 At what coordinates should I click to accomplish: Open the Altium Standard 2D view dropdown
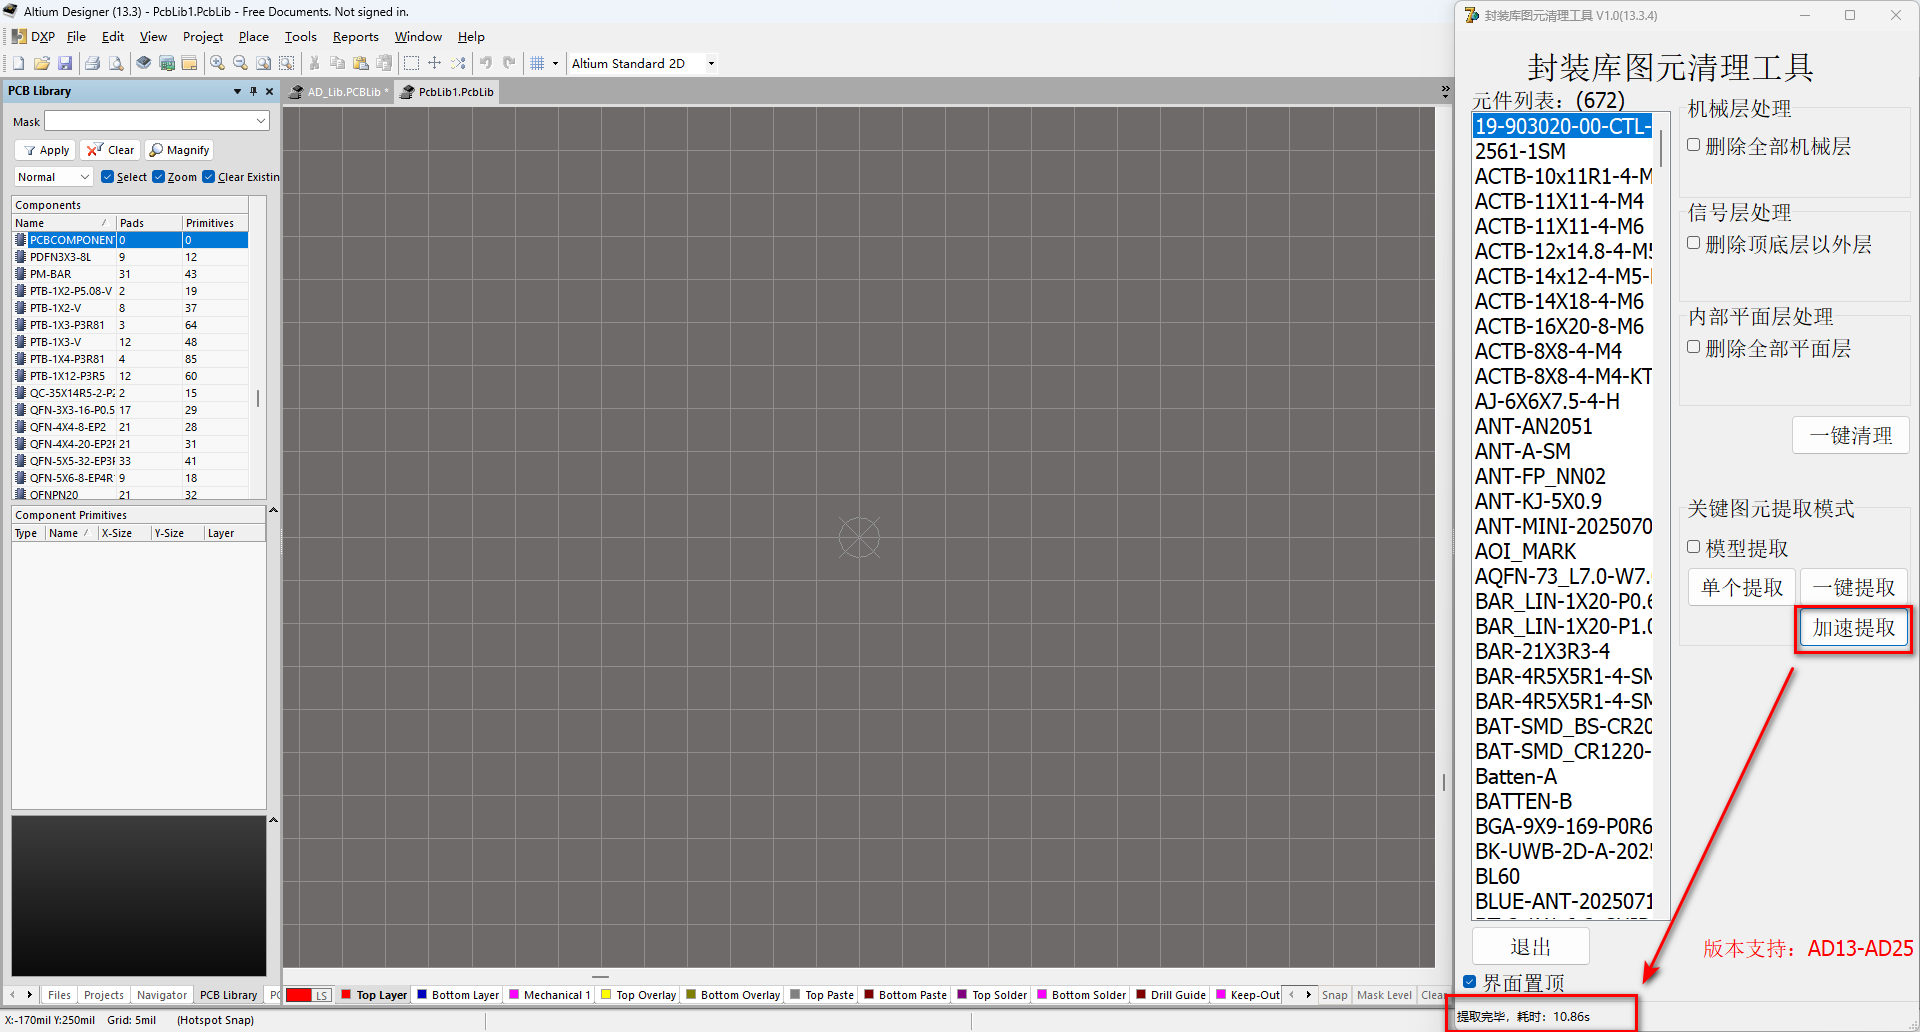[x=643, y=63]
